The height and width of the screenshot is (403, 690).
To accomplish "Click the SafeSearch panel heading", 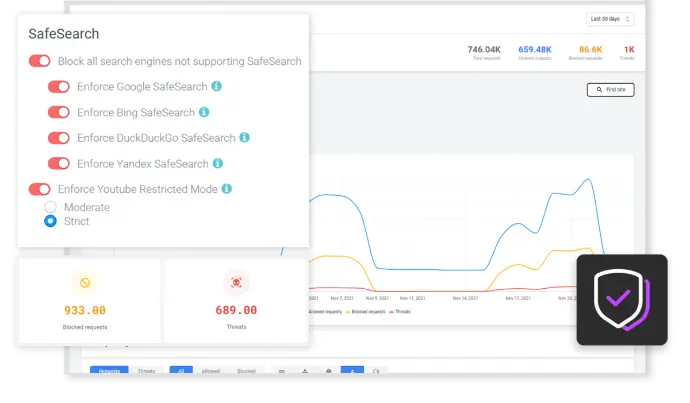I will coord(64,34).
